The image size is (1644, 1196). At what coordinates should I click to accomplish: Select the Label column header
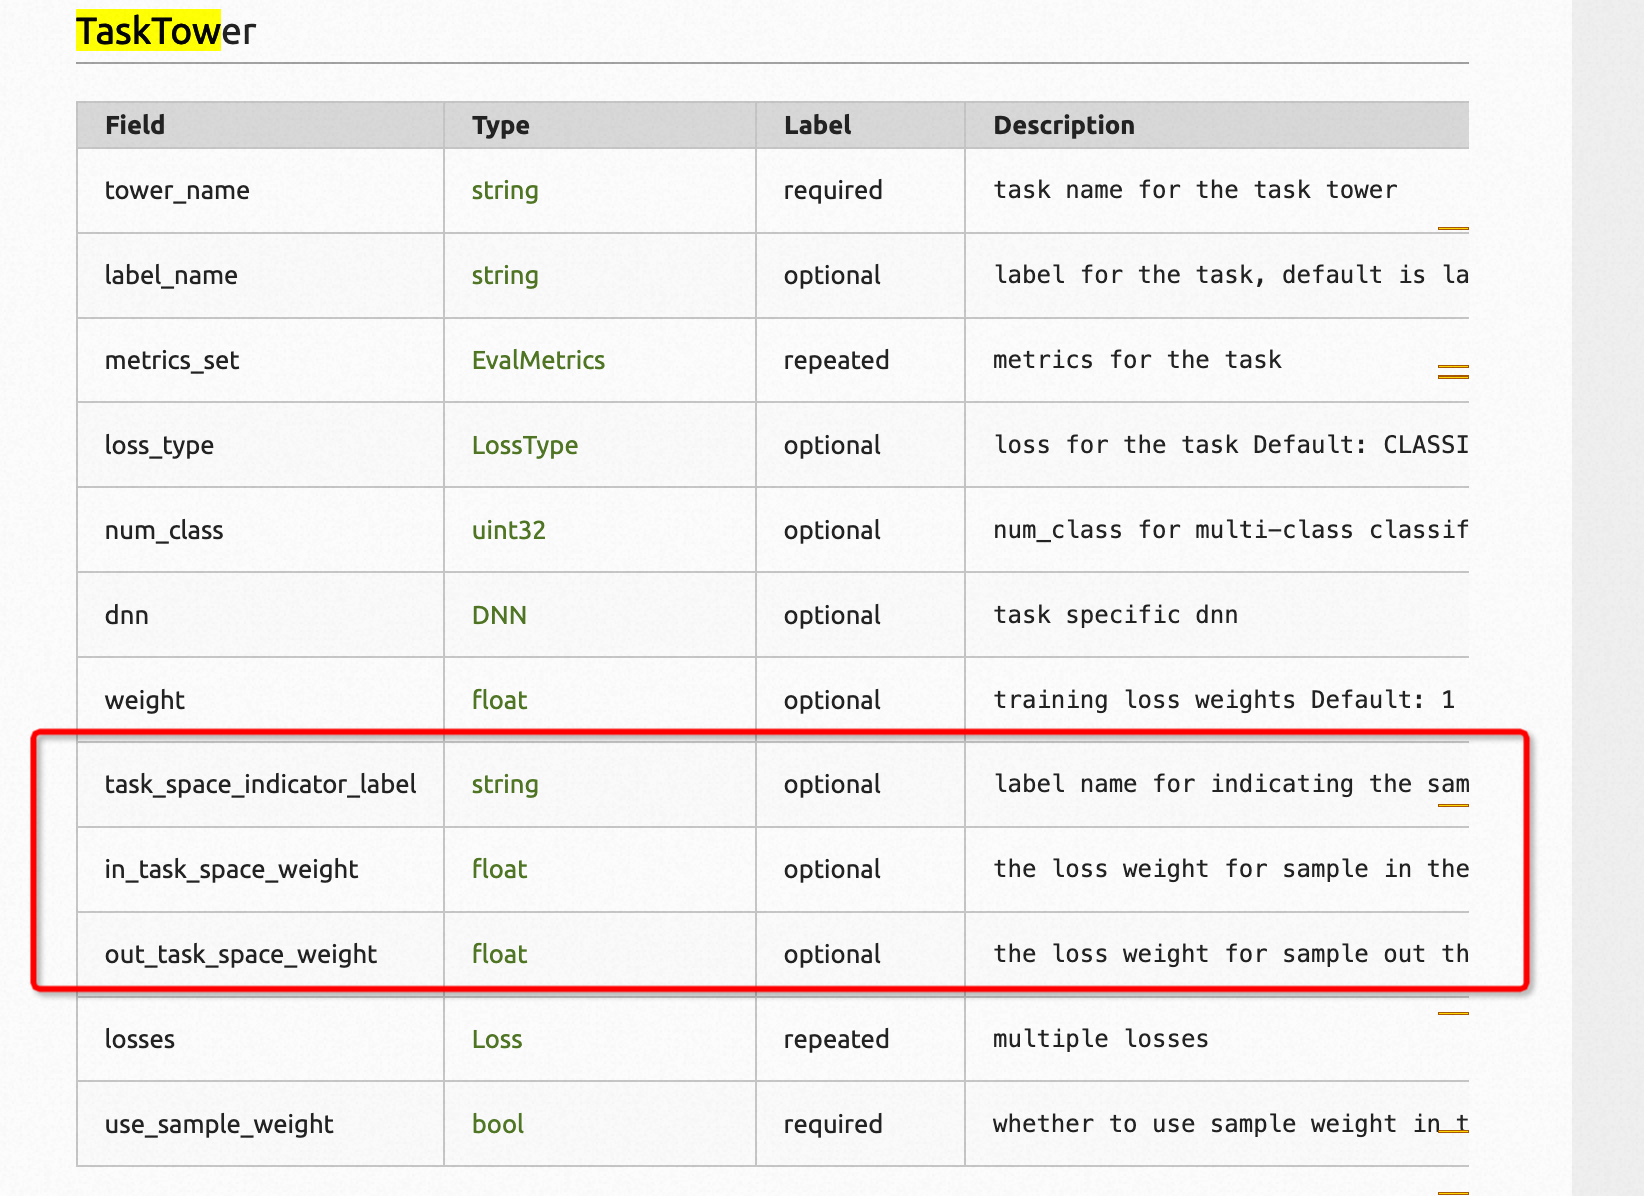point(860,125)
